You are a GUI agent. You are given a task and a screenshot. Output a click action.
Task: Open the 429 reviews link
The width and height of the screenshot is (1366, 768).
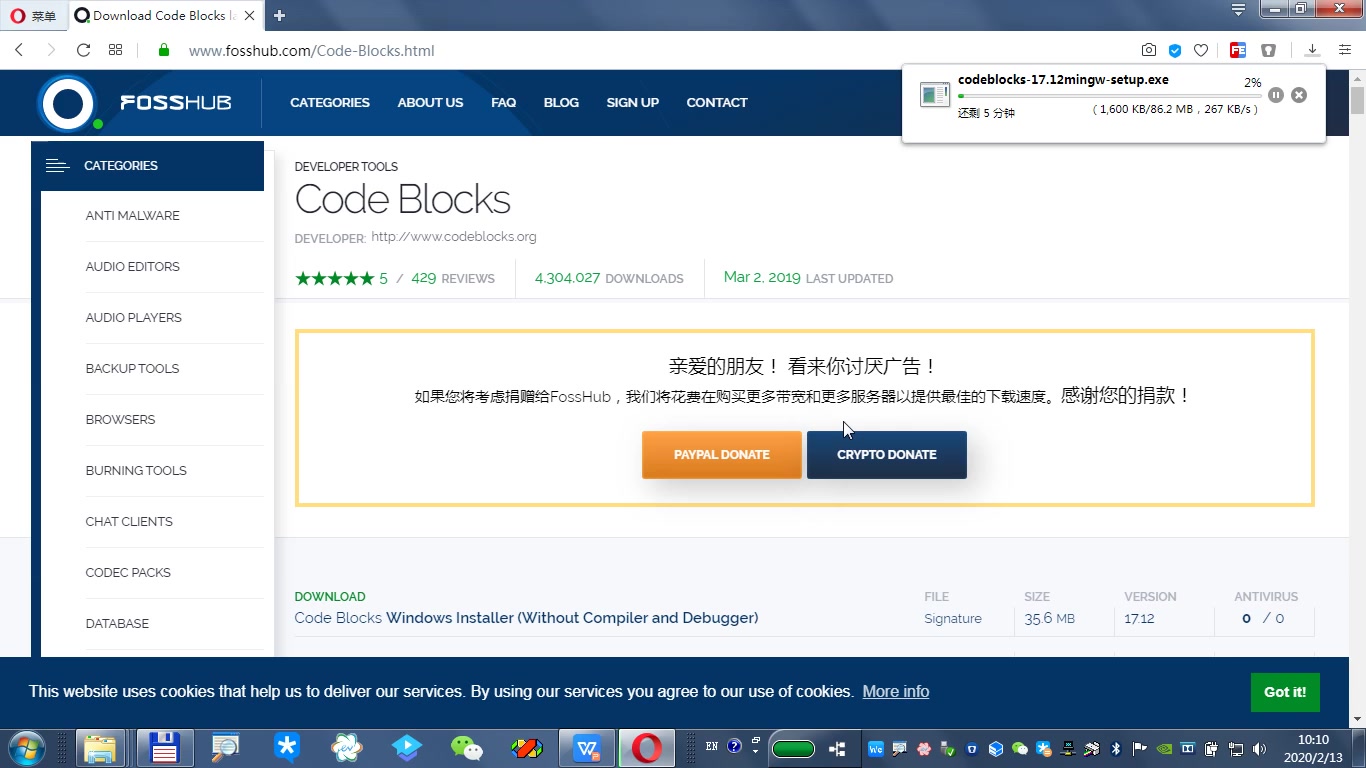click(x=453, y=278)
